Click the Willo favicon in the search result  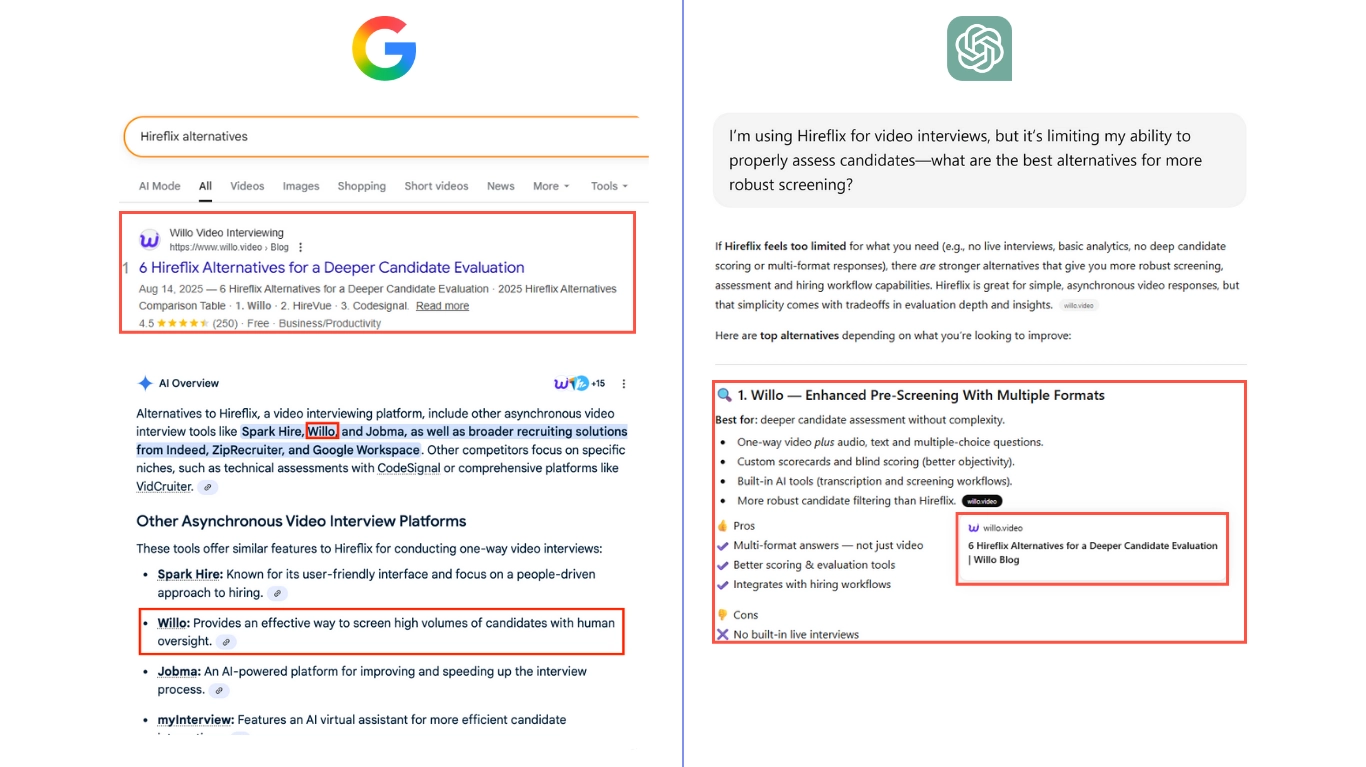pyautogui.click(x=149, y=240)
